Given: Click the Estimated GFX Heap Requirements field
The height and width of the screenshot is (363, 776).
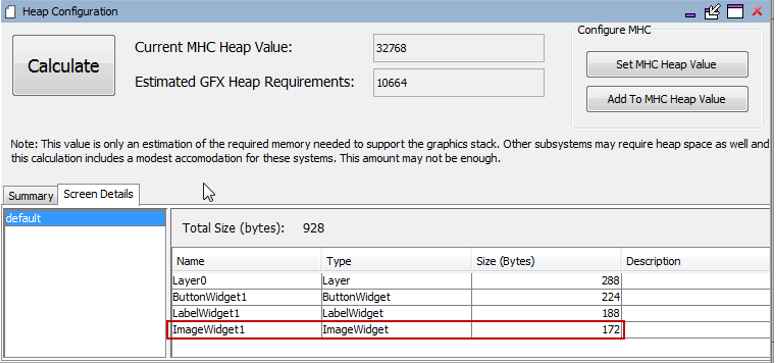Looking at the screenshot, I should (458, 83).
